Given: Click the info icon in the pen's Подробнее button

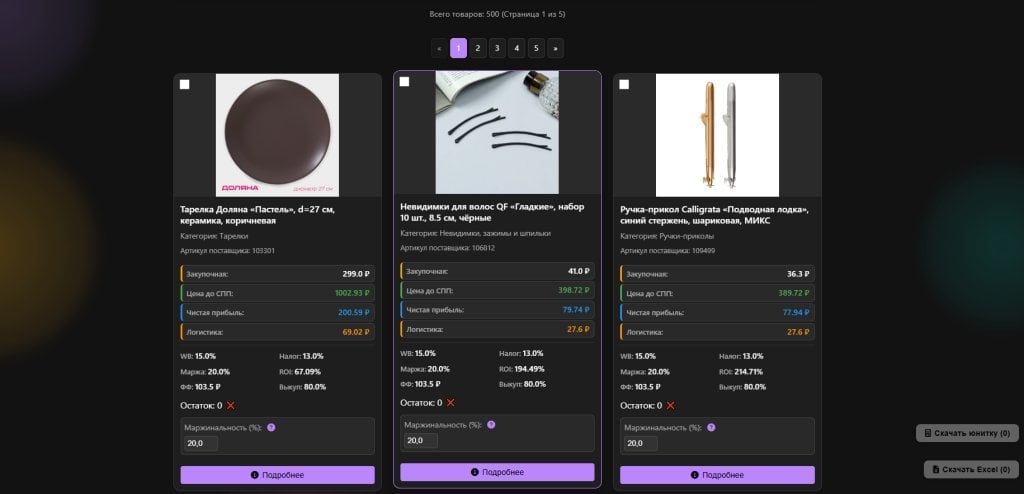Looking at the screenshot, I should (694, 475).
